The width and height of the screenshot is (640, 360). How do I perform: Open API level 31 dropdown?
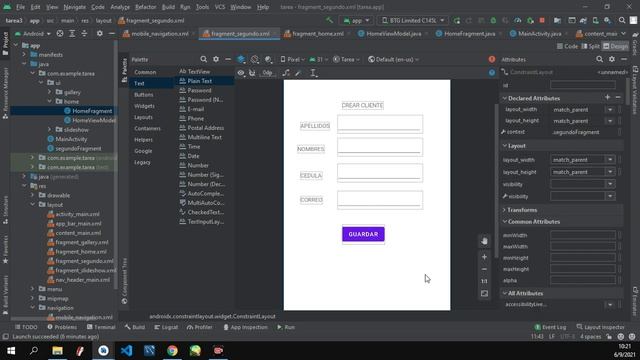coord(319,60)
